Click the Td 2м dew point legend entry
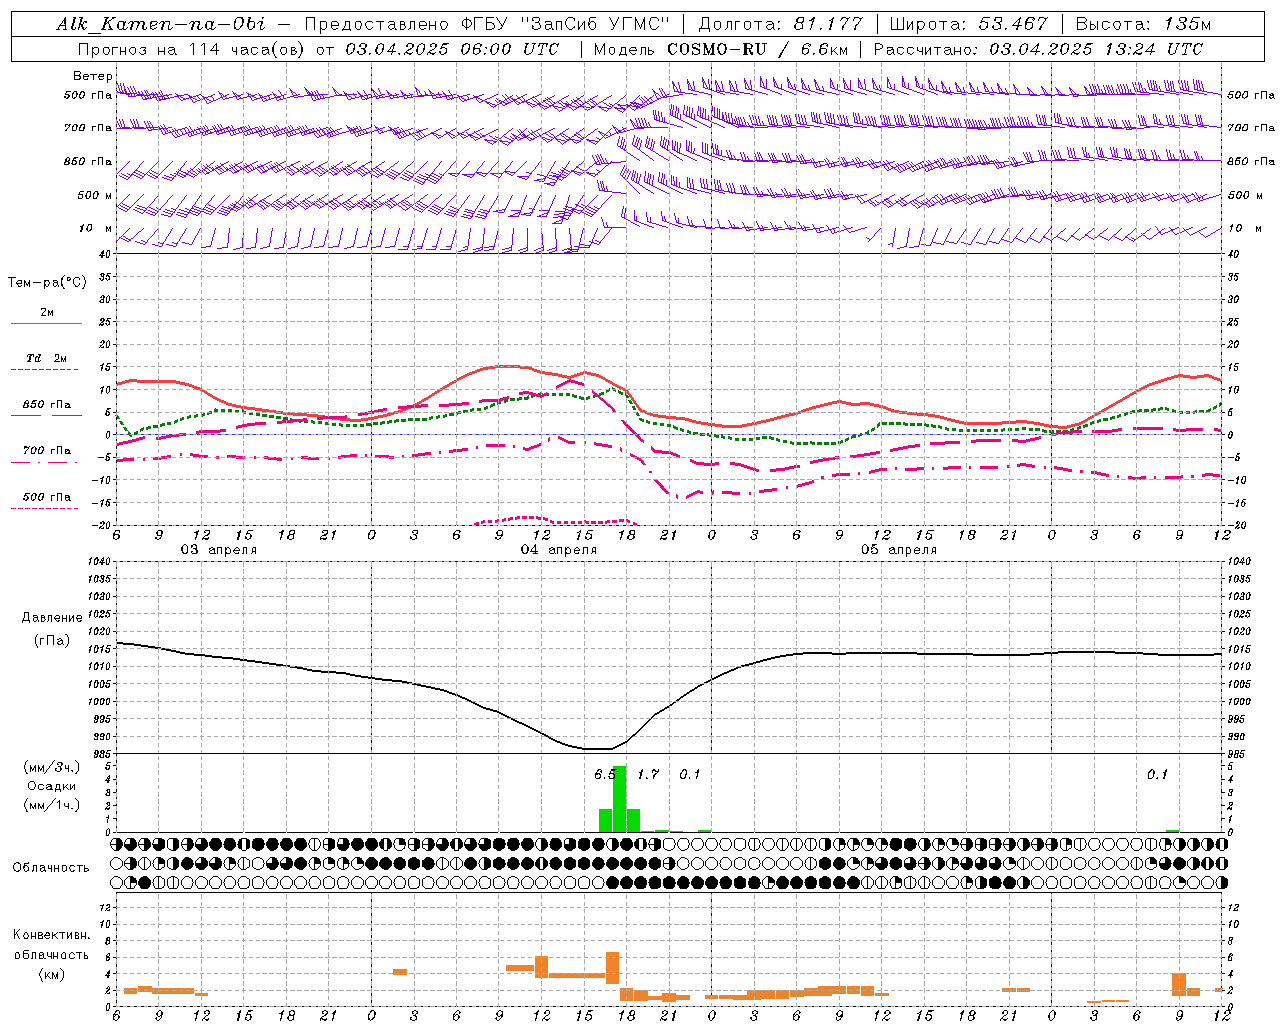The height and width of the screenshot is (1024, 1280). pyautogui.click(x=46, y=358)
